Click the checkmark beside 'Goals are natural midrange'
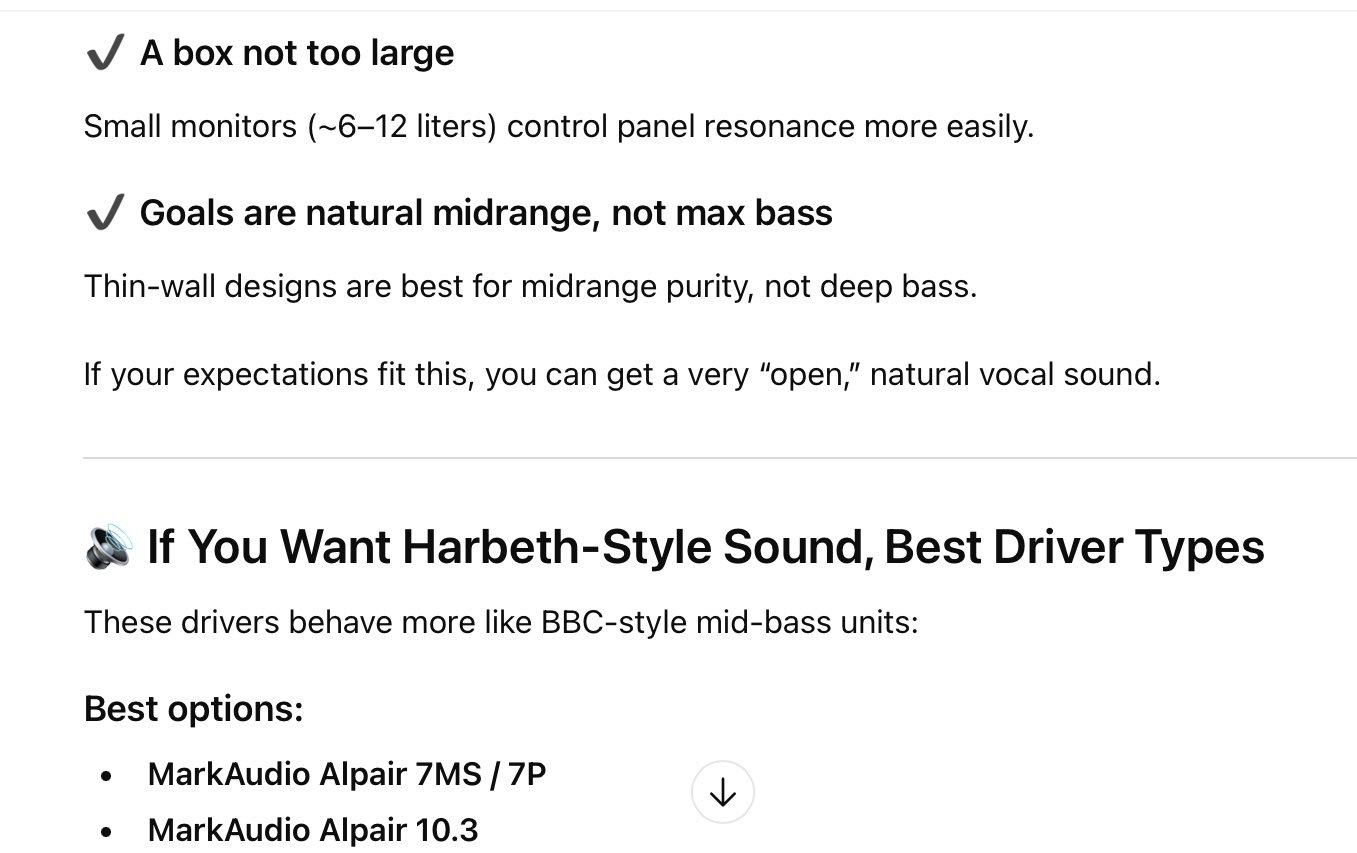Image resolution: width=1357 pixels, height=853 pixels. 105,213
